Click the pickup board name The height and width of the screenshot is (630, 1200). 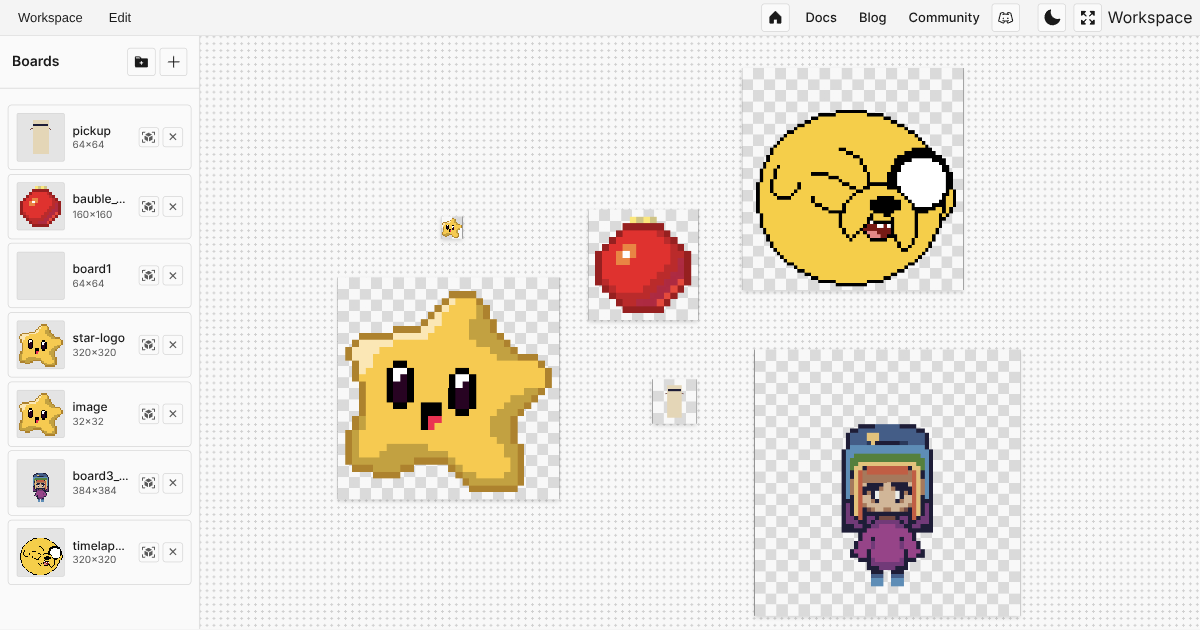[92, 131]
